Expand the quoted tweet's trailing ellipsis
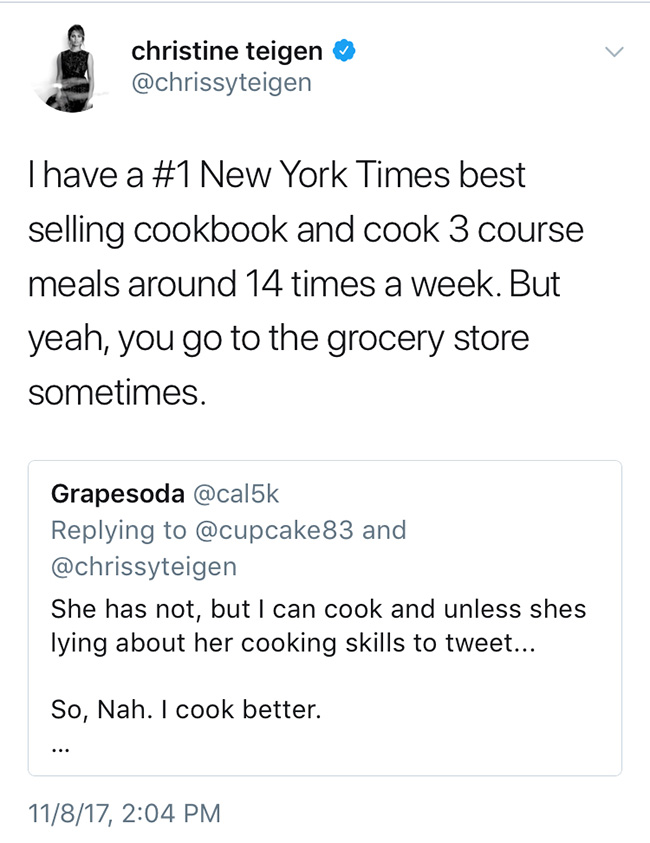 [59, 745]
